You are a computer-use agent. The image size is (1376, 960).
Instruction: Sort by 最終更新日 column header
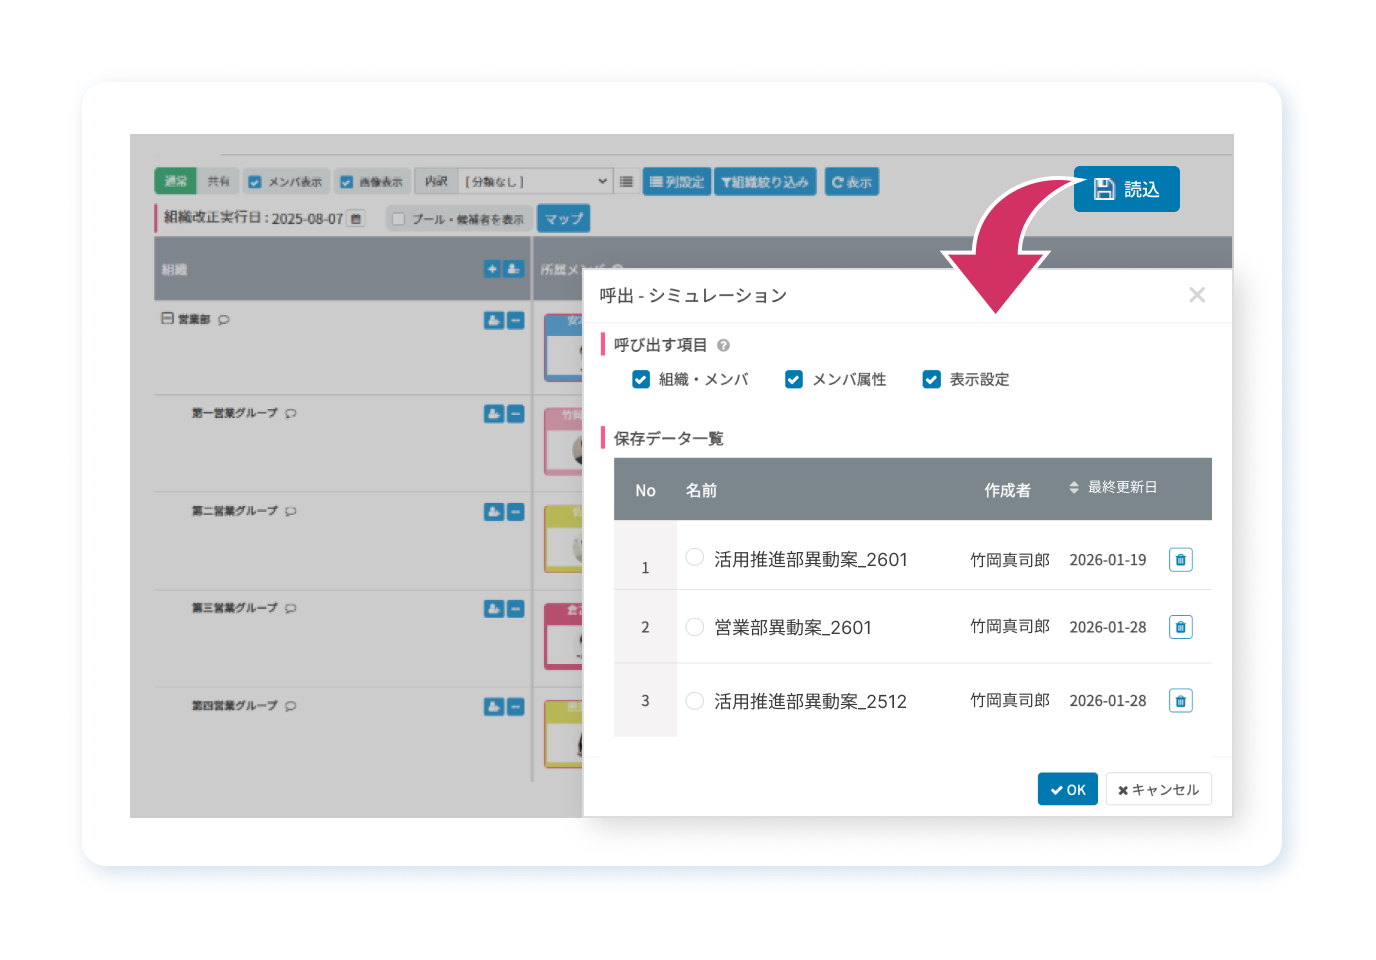tap(1112, 487)
